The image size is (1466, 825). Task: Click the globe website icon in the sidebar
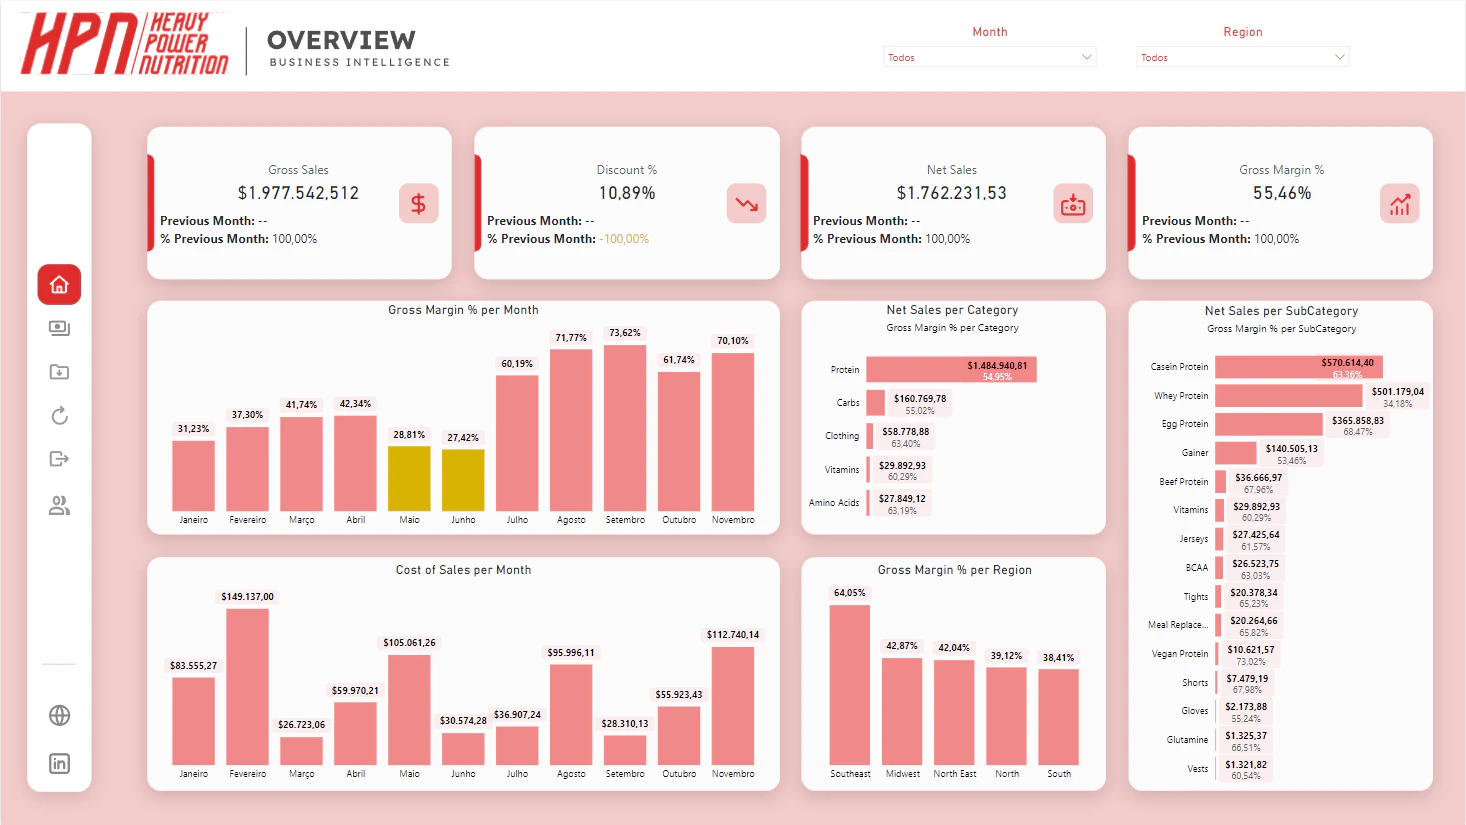click(59, 715)
